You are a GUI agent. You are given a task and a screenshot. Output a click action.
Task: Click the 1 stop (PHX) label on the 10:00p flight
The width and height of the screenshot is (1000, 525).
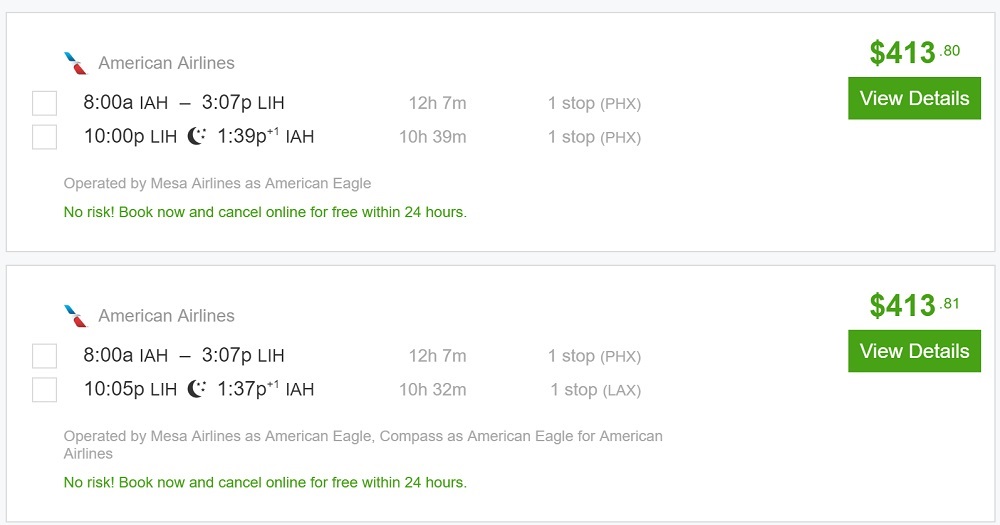[x=594, y=137]
